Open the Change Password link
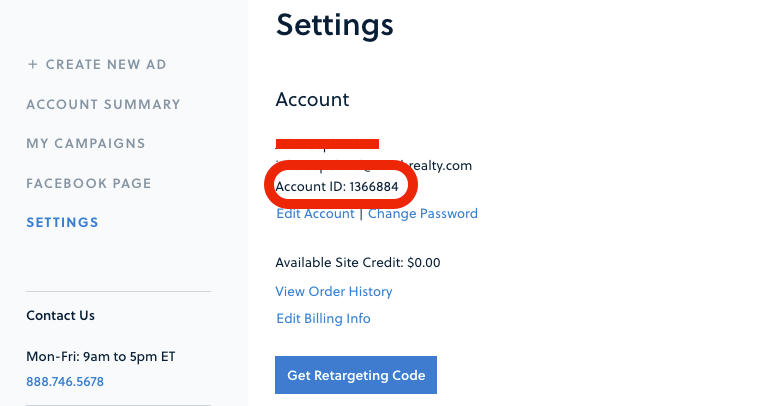Viewport: 784px width, 406px height. 423,213
